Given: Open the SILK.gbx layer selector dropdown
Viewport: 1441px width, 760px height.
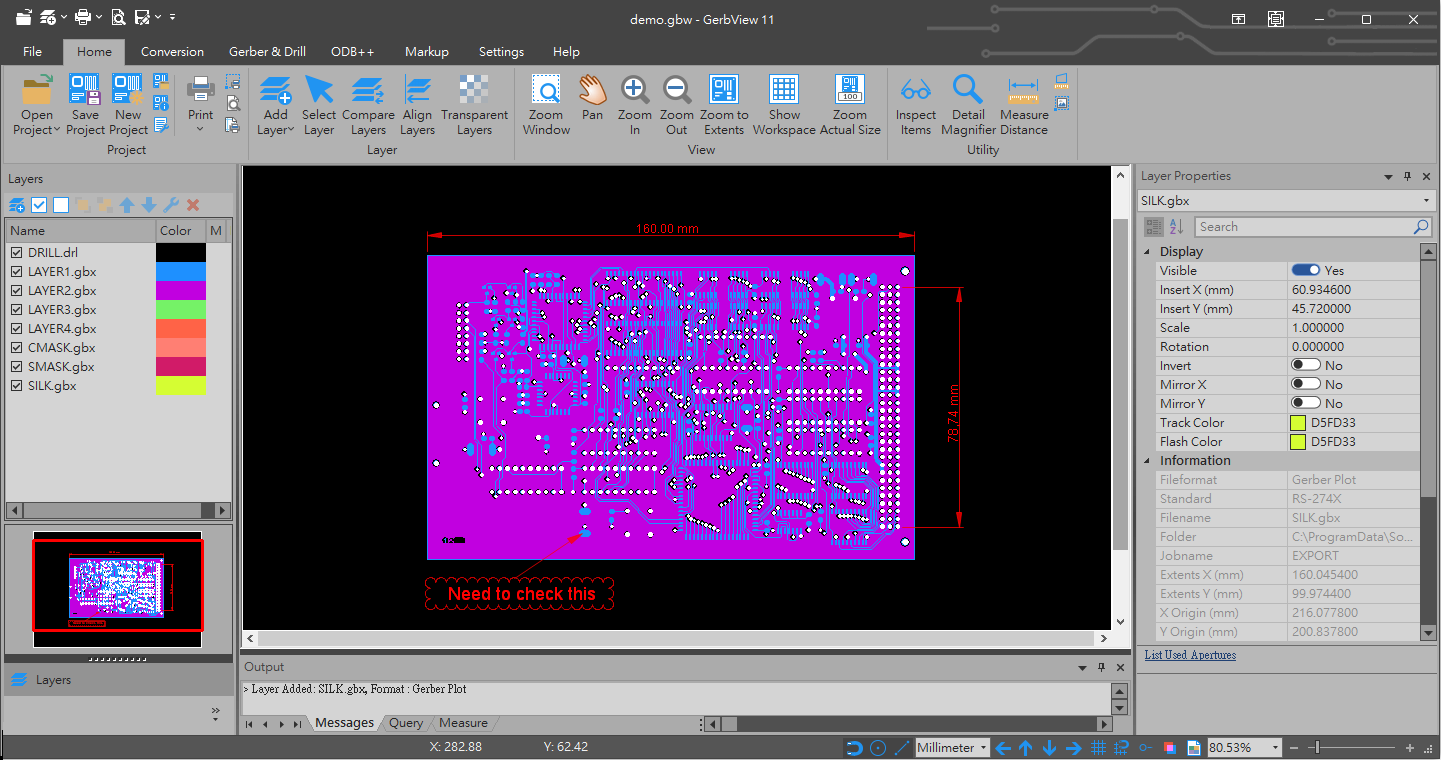Looking at the screenshot, I should tap(1426, 201).
